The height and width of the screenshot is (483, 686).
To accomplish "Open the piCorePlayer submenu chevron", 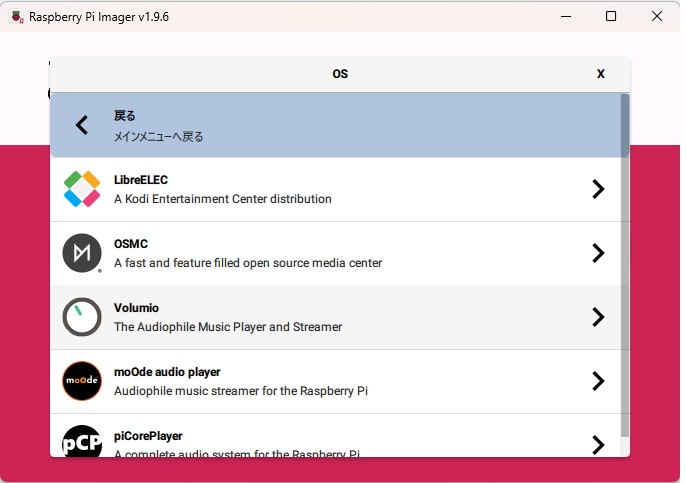I will click(598, 444).
